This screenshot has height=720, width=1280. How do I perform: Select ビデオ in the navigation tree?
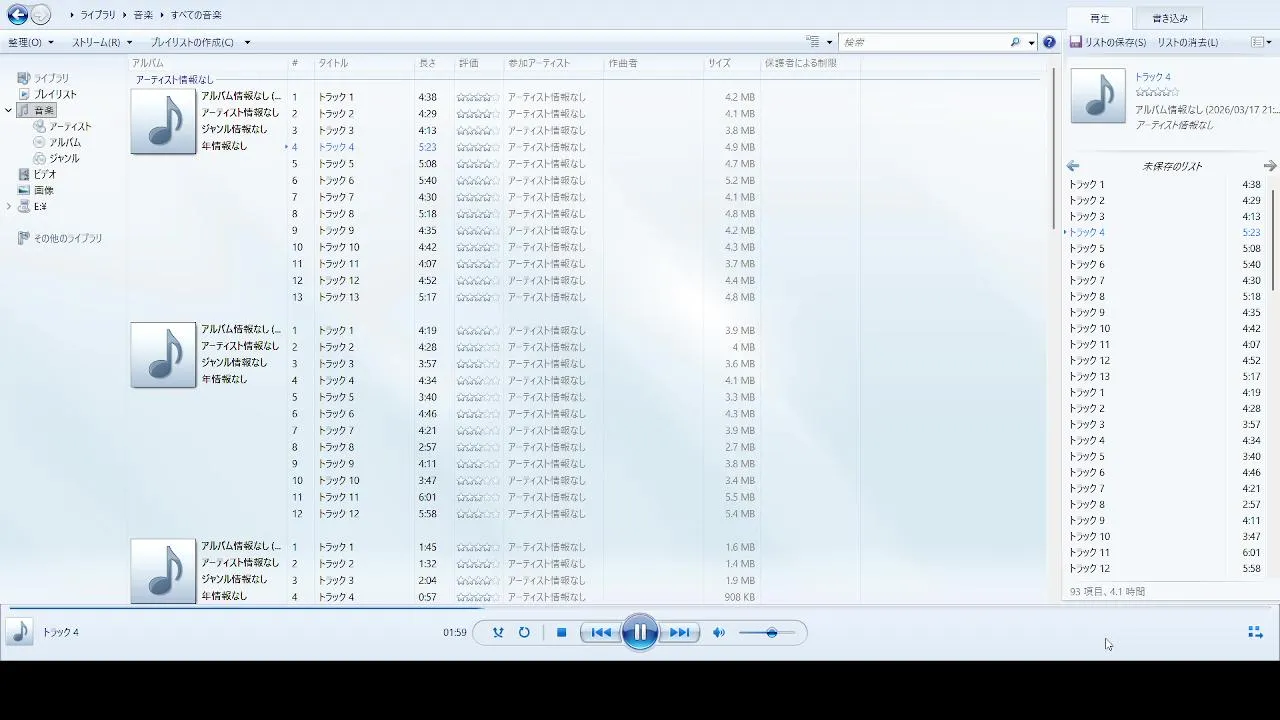tap(45, 174)
